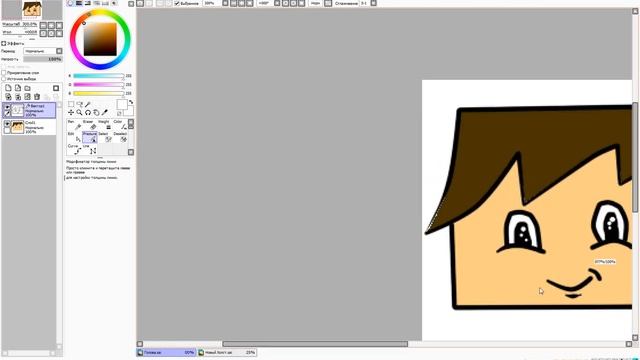Image resolution: width=640 pixels, height=360 pixels.
Task: Select the vector linework layer row
Action: click(29, 110)
